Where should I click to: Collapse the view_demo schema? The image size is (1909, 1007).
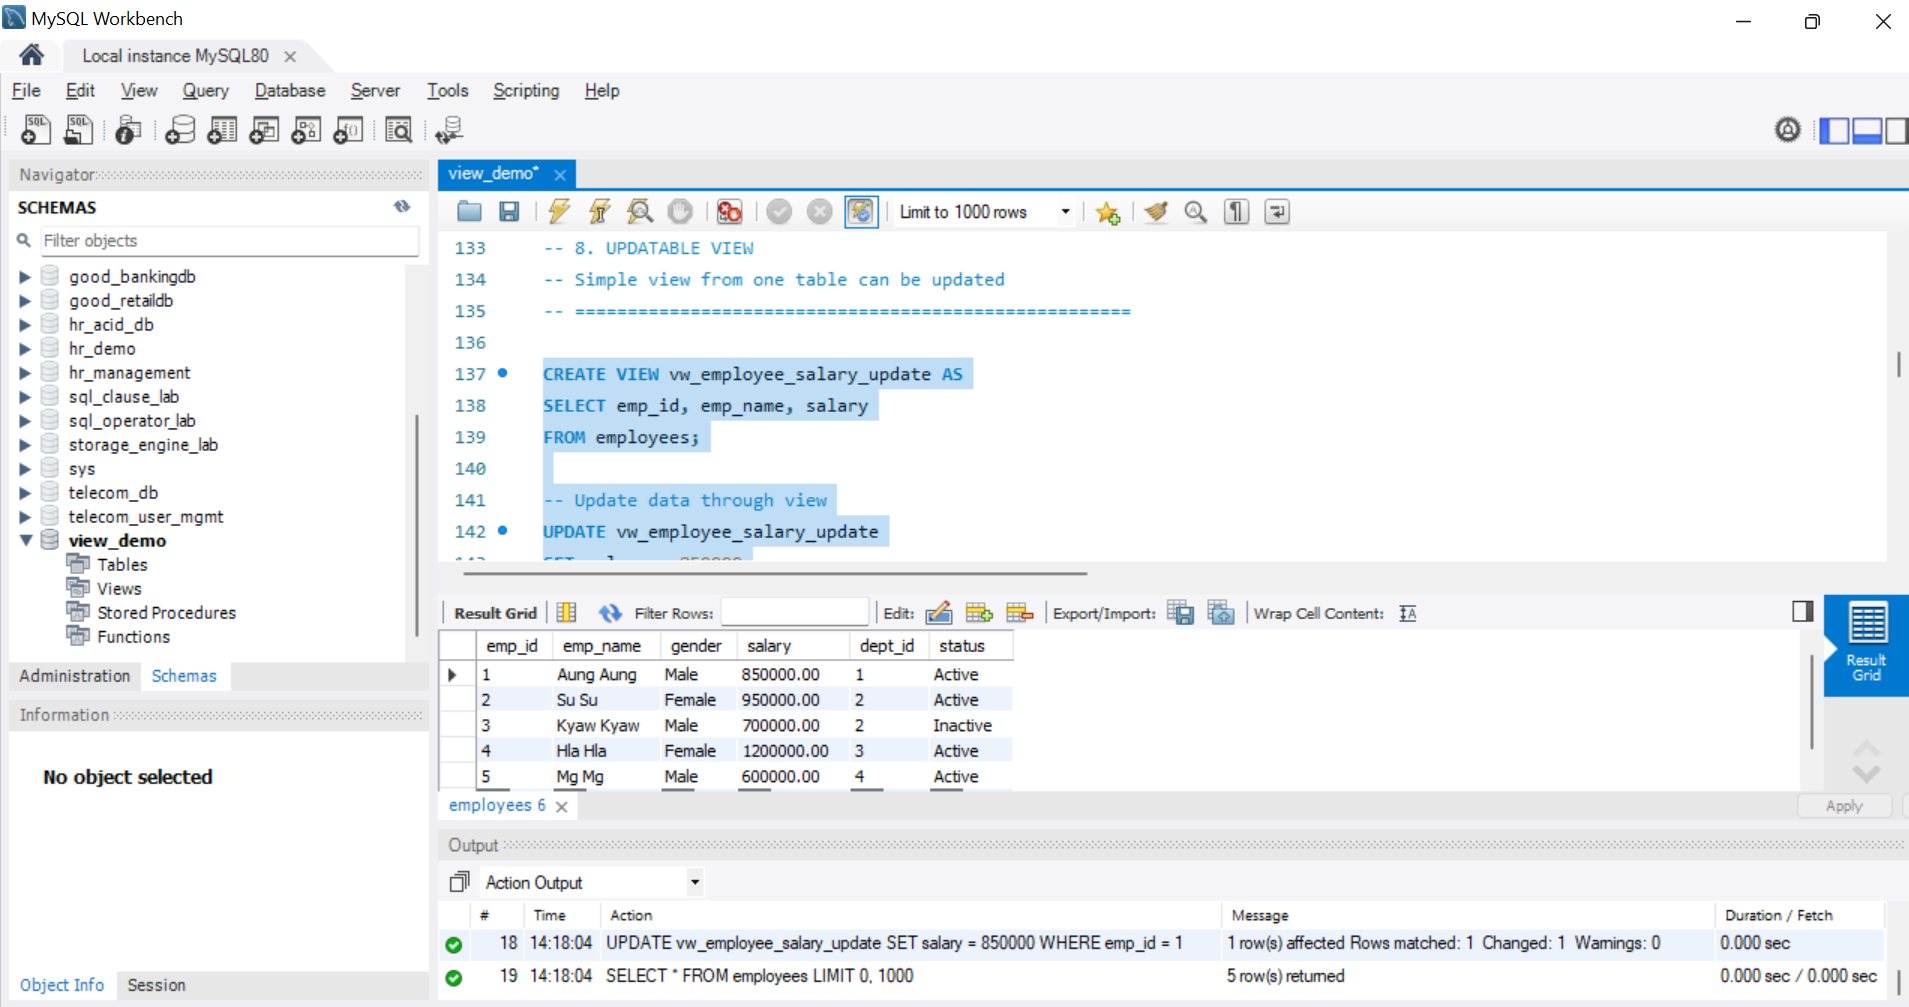tap(25, 541)
